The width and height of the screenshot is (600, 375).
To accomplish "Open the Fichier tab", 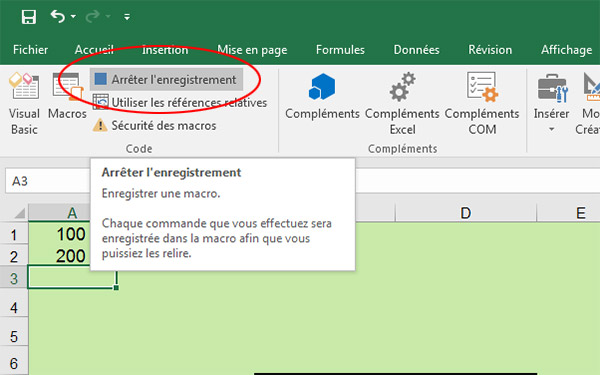I will (x=30, y=50).
